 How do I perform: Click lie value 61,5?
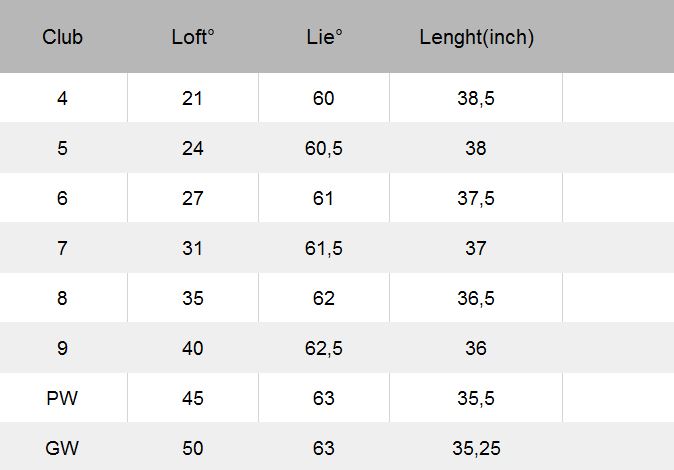point(324,249)
